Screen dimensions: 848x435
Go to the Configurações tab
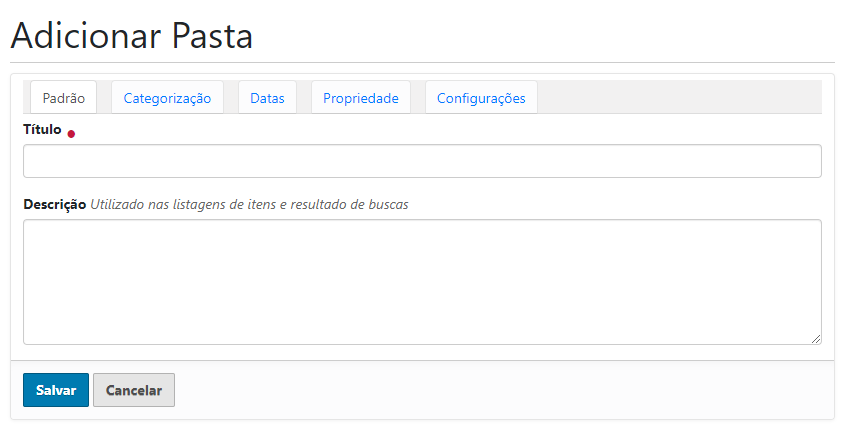tap(481, 98)
